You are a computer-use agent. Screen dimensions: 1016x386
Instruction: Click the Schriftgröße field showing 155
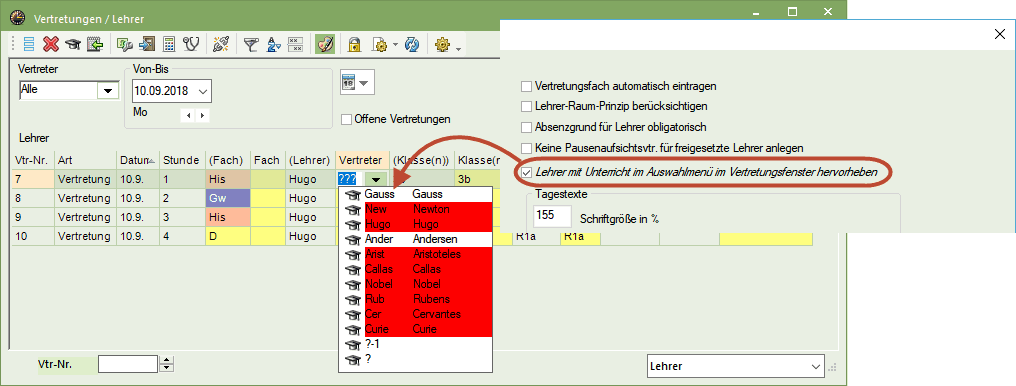[553, 216]
